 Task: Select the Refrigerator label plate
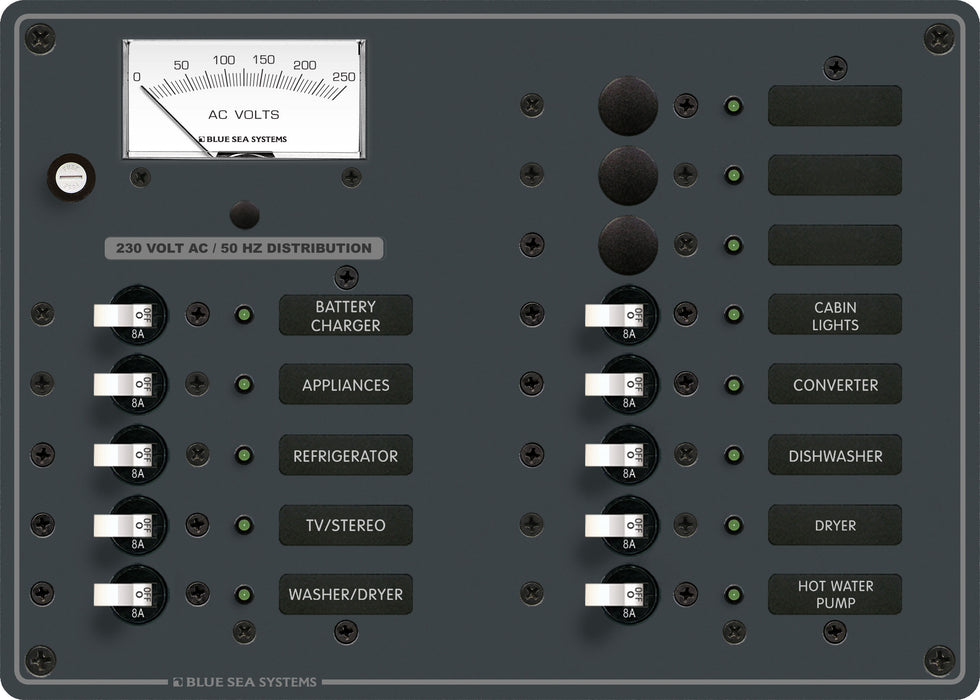pyautogui.click(x=345, y=455)
